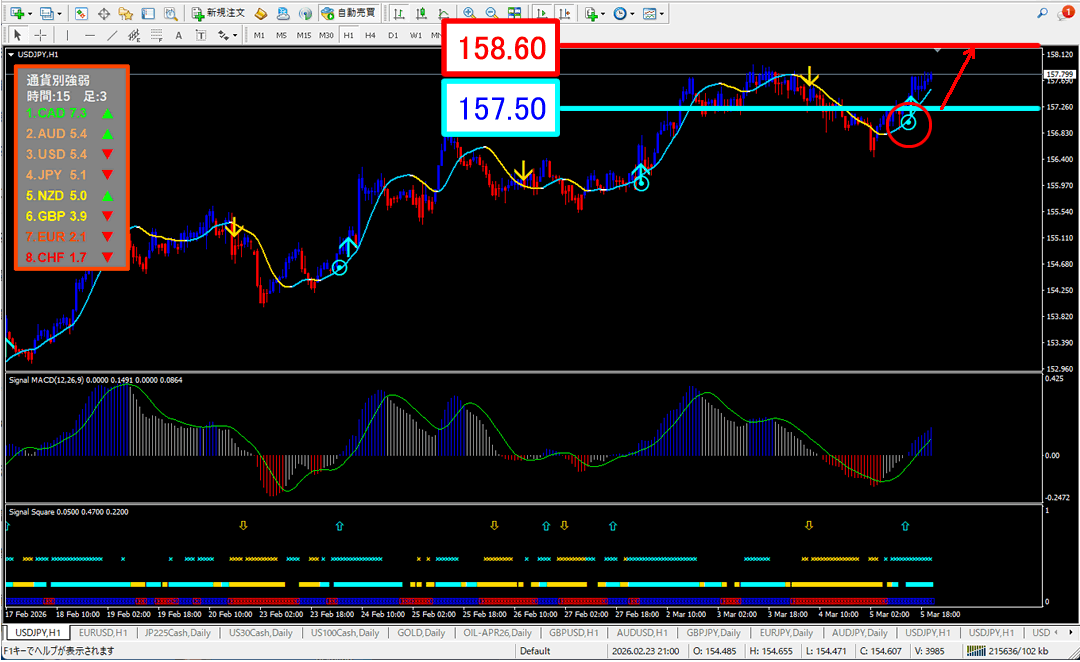
Task: Pick the trendline drawing tool
Action: [x=112, y=35]
